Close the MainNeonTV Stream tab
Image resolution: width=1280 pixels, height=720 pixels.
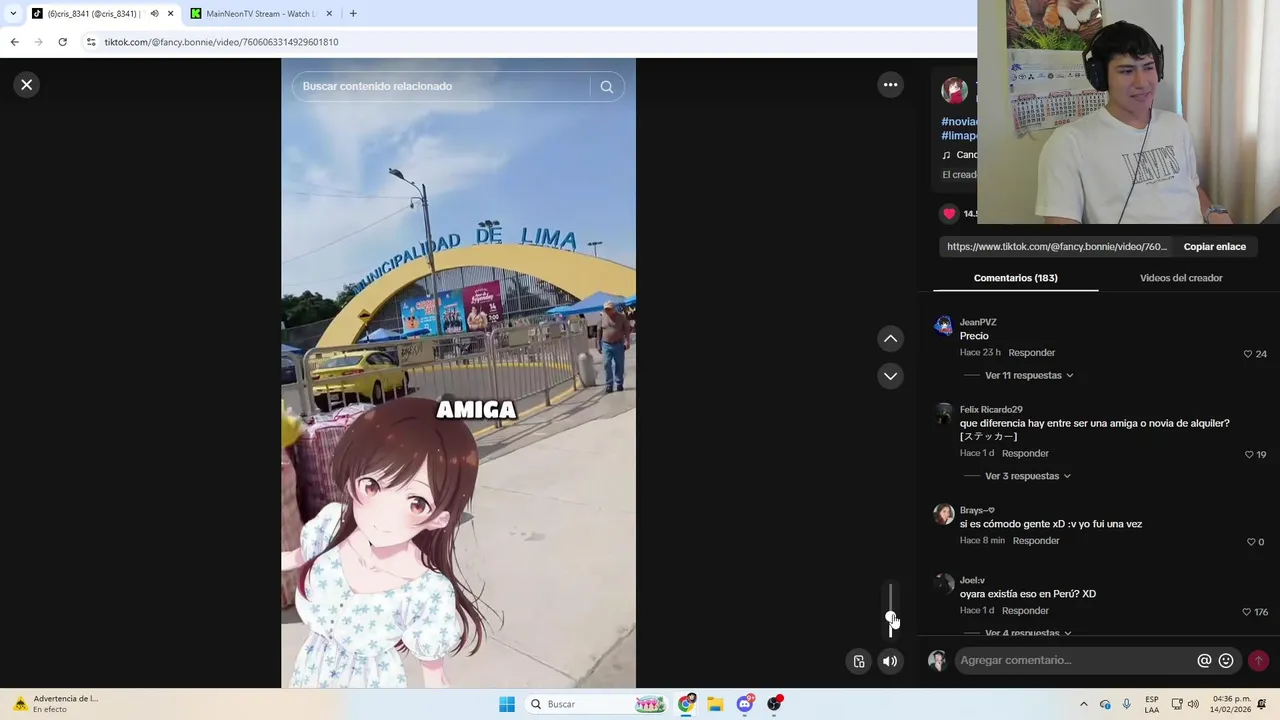coord(328,14)
